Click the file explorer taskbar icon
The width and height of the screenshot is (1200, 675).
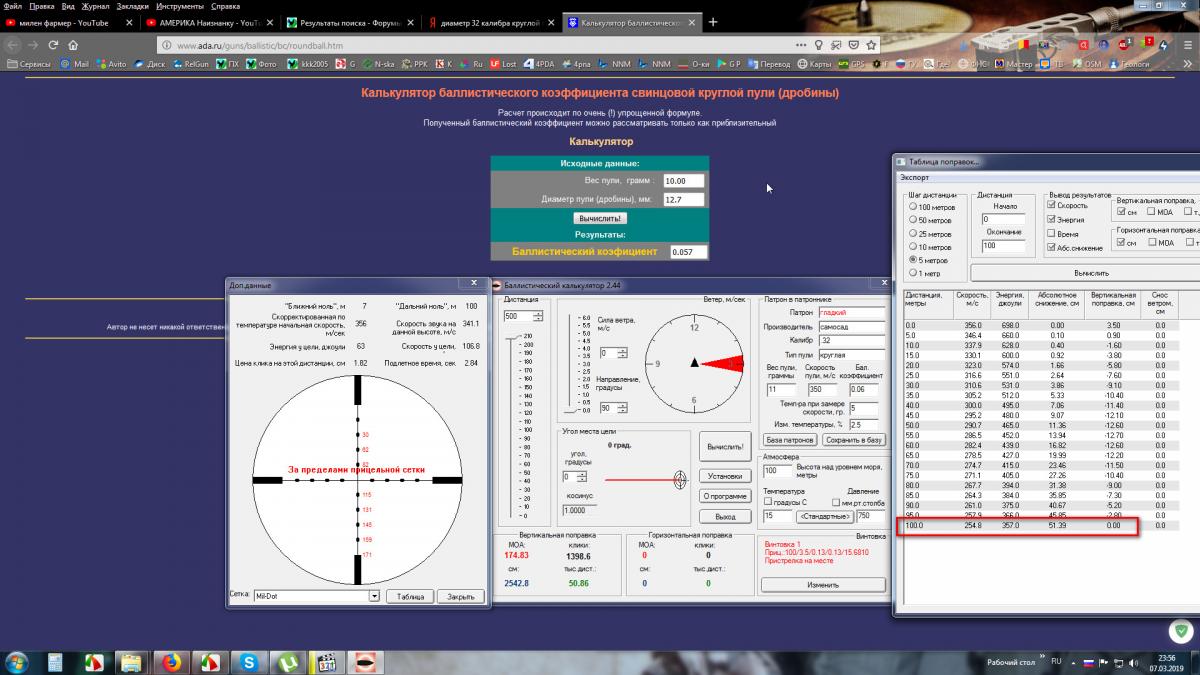click(x=131, y=662)
